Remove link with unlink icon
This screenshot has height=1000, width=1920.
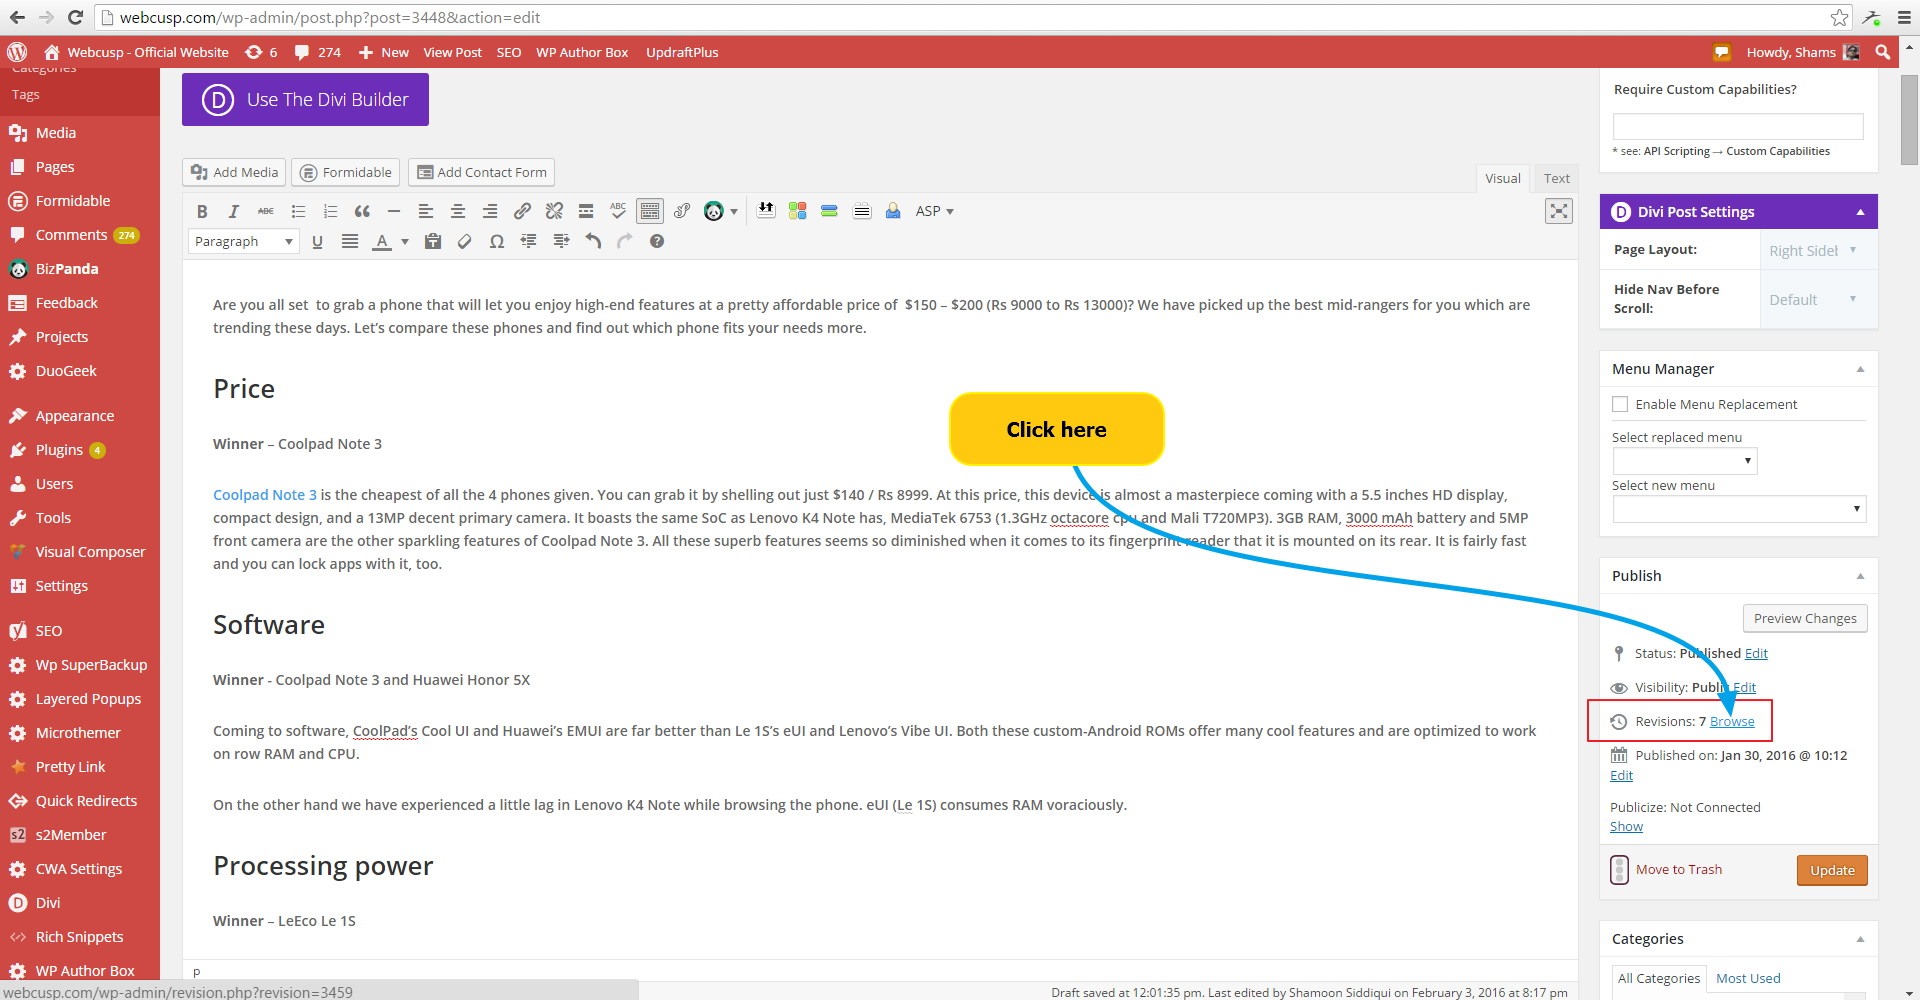pyautogui.click(x=554, y=211)
